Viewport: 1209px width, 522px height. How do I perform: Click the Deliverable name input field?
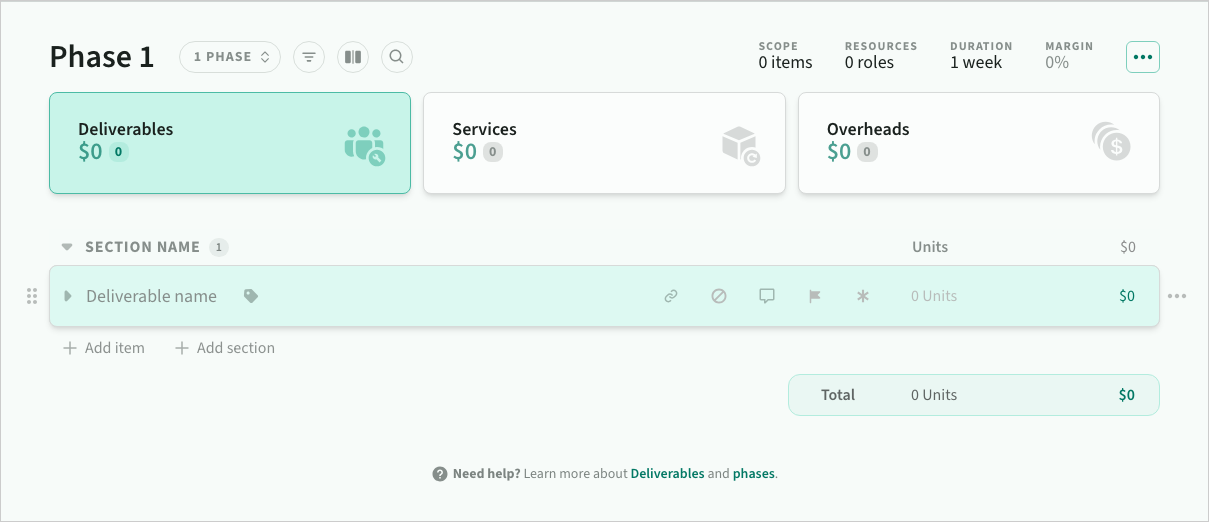coord(152,296)
